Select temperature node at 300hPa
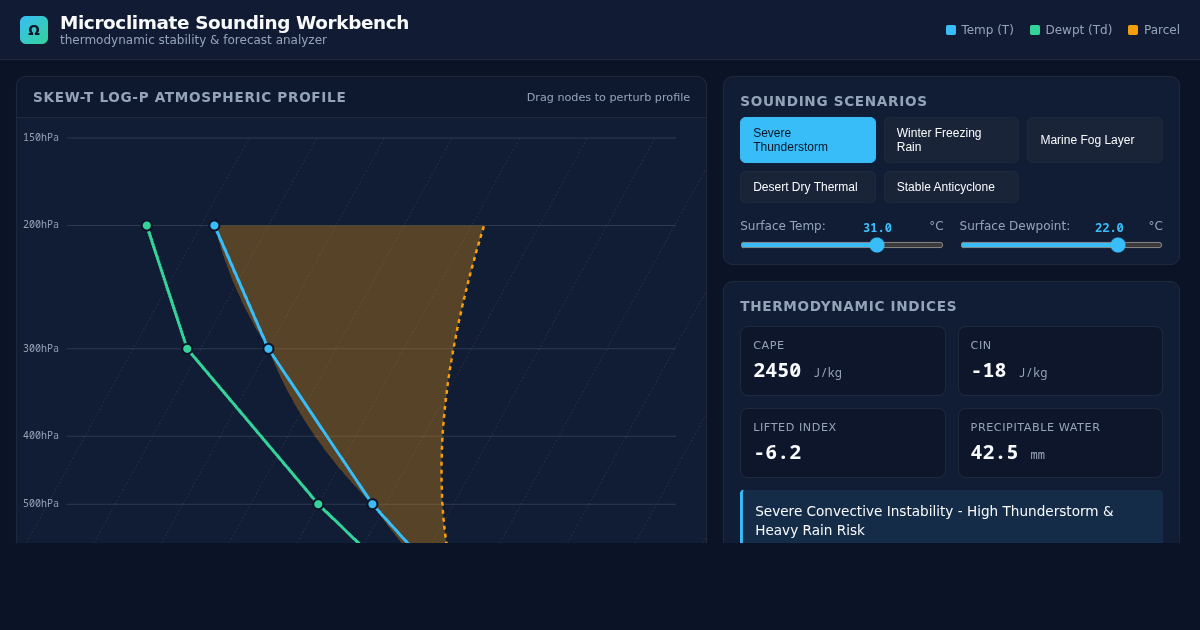This screenshot has width=1200, height=630. [268, 349]
